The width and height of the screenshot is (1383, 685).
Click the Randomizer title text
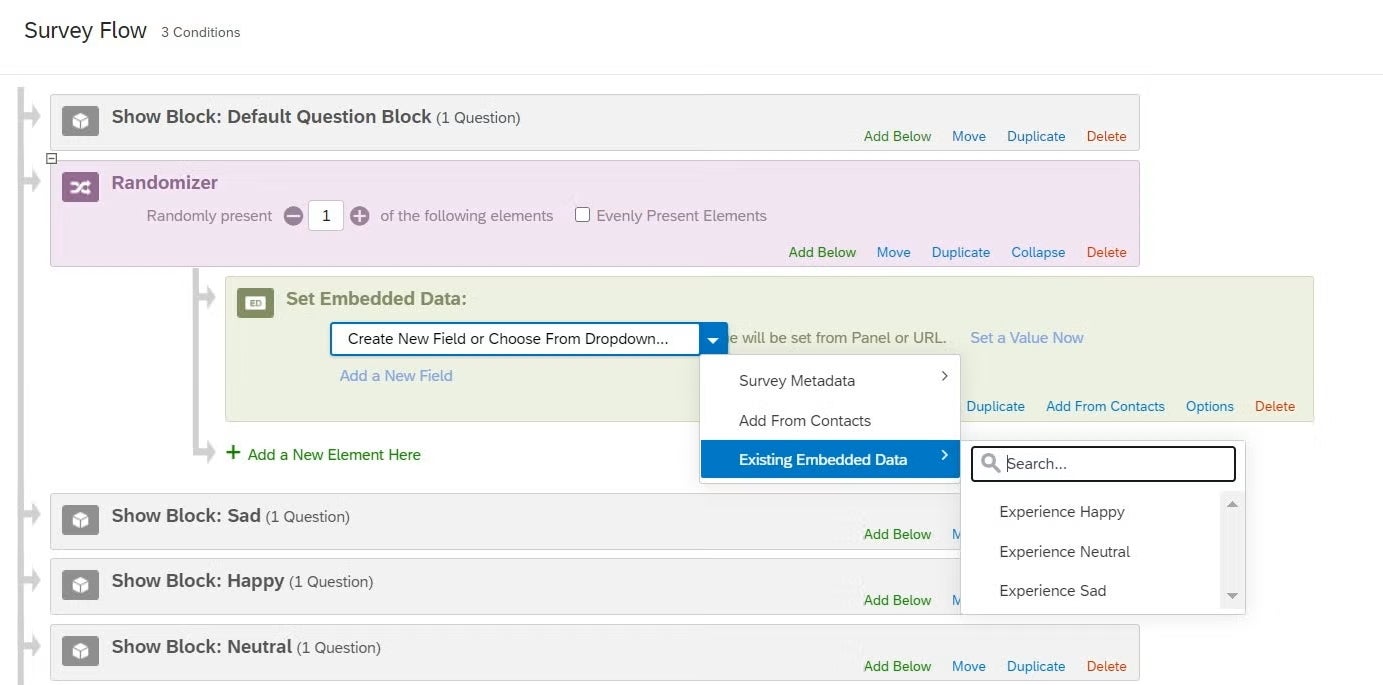coord(164,183)
